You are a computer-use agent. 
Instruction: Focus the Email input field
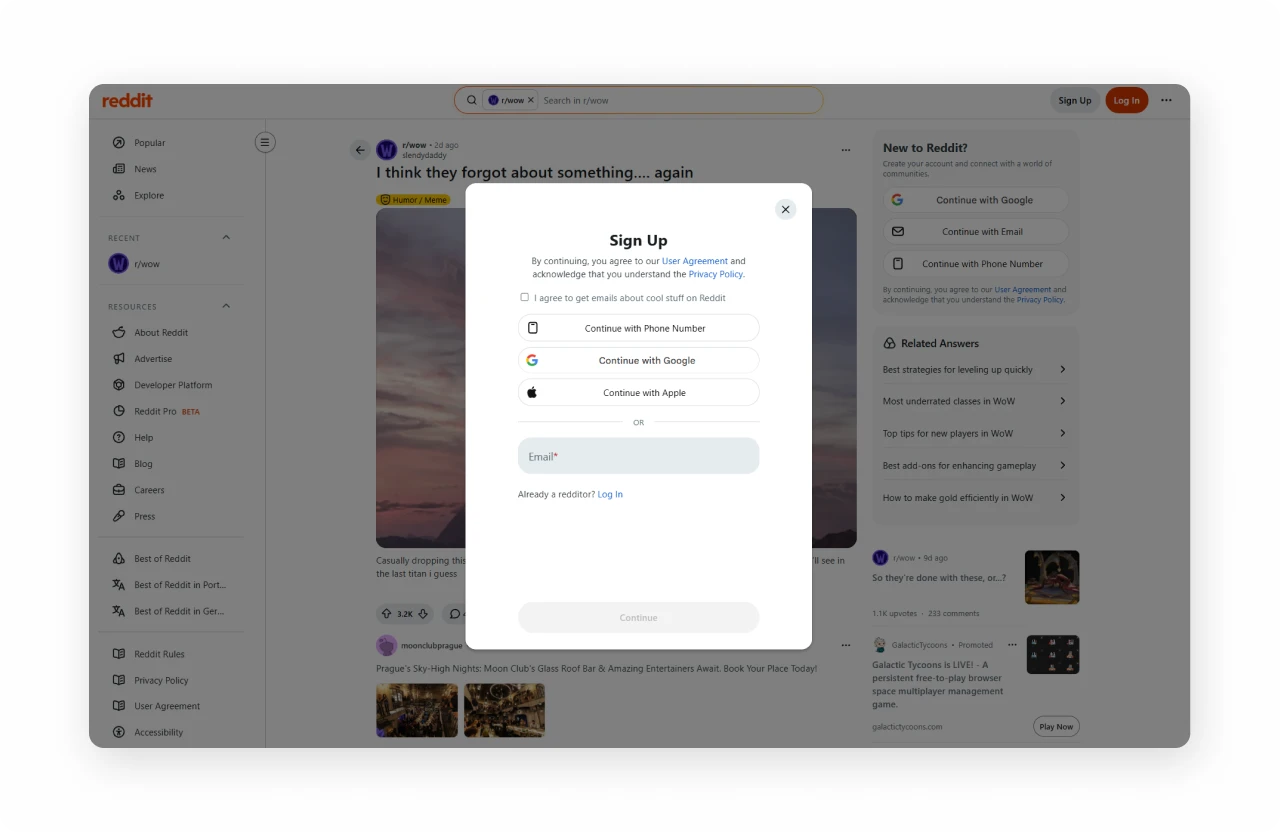(x=638, y=456)
